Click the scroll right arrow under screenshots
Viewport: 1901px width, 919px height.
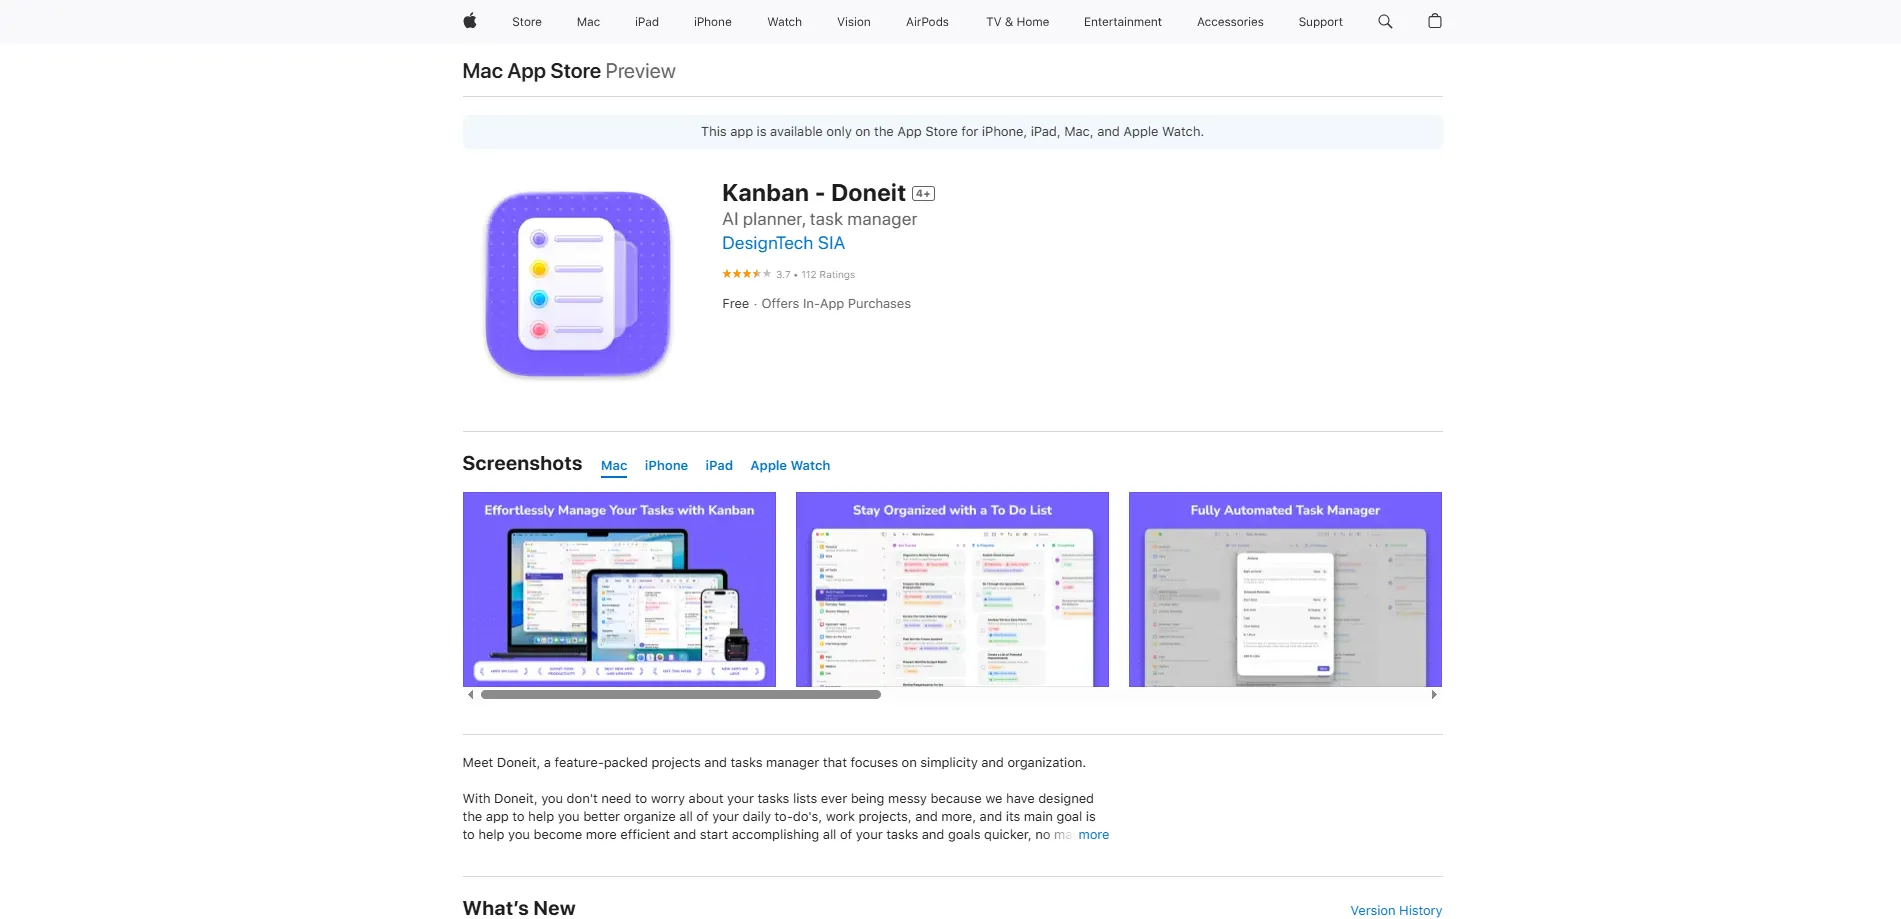(1434, 695)
